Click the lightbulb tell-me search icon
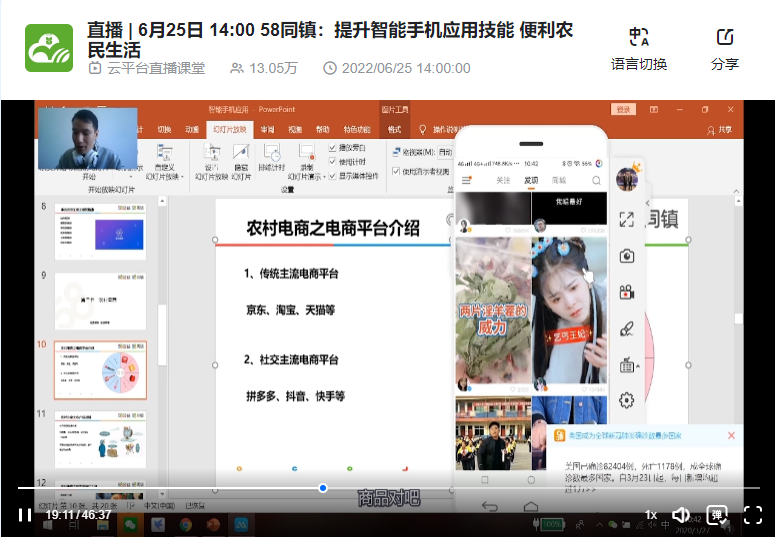 (x=423, y=130)
